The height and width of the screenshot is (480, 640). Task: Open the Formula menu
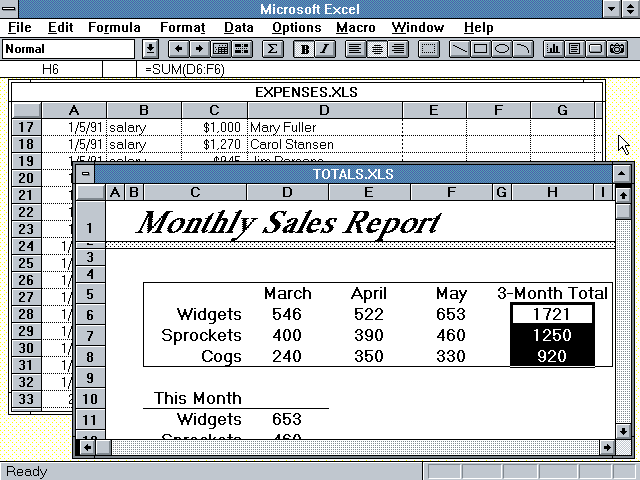pos(114,28)
